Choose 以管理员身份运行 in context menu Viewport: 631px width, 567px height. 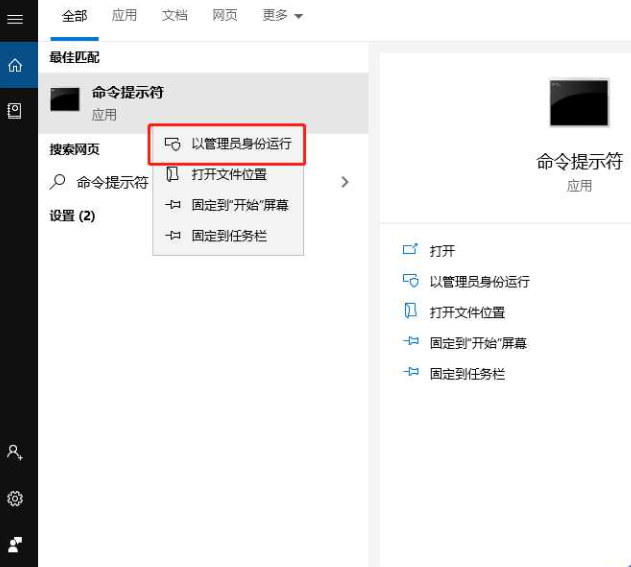tap(227, 144)
